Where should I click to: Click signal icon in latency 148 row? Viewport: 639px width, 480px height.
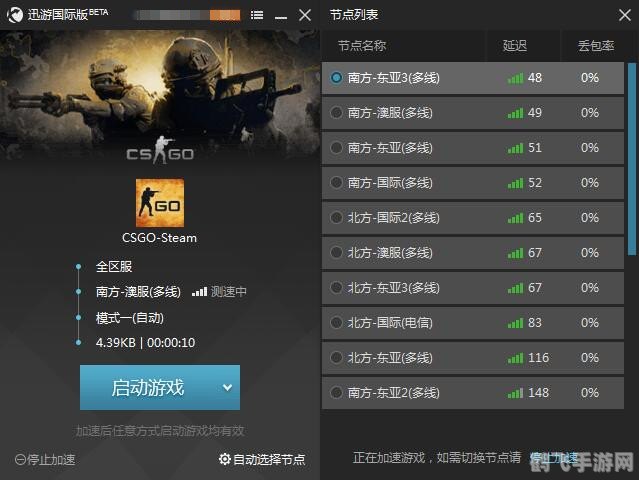(x=515, y=393)
